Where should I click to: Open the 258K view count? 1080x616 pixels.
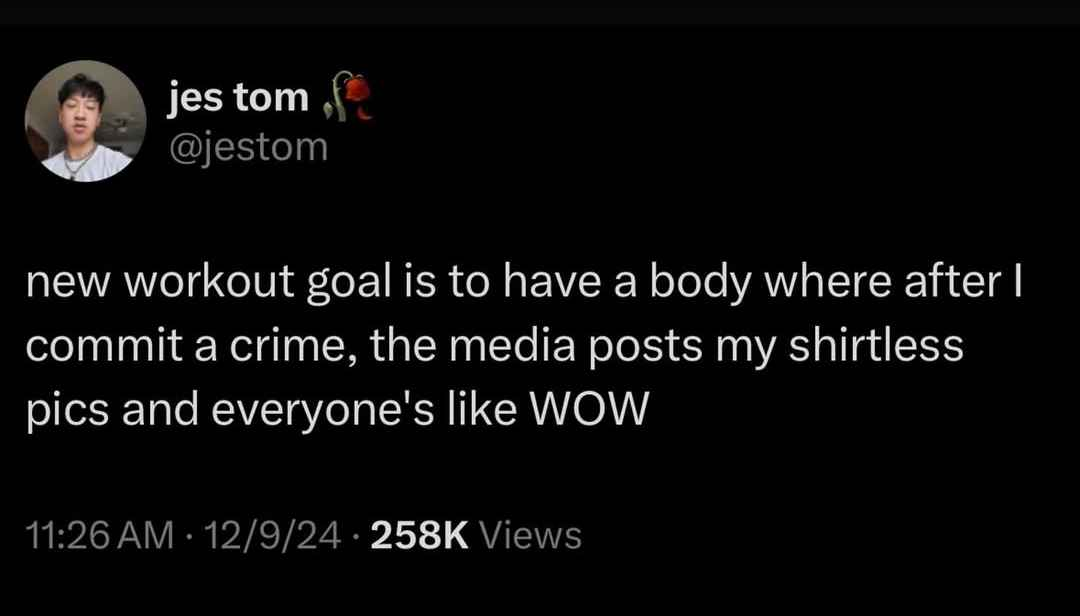pyautogui.click(x=419, y=535)
